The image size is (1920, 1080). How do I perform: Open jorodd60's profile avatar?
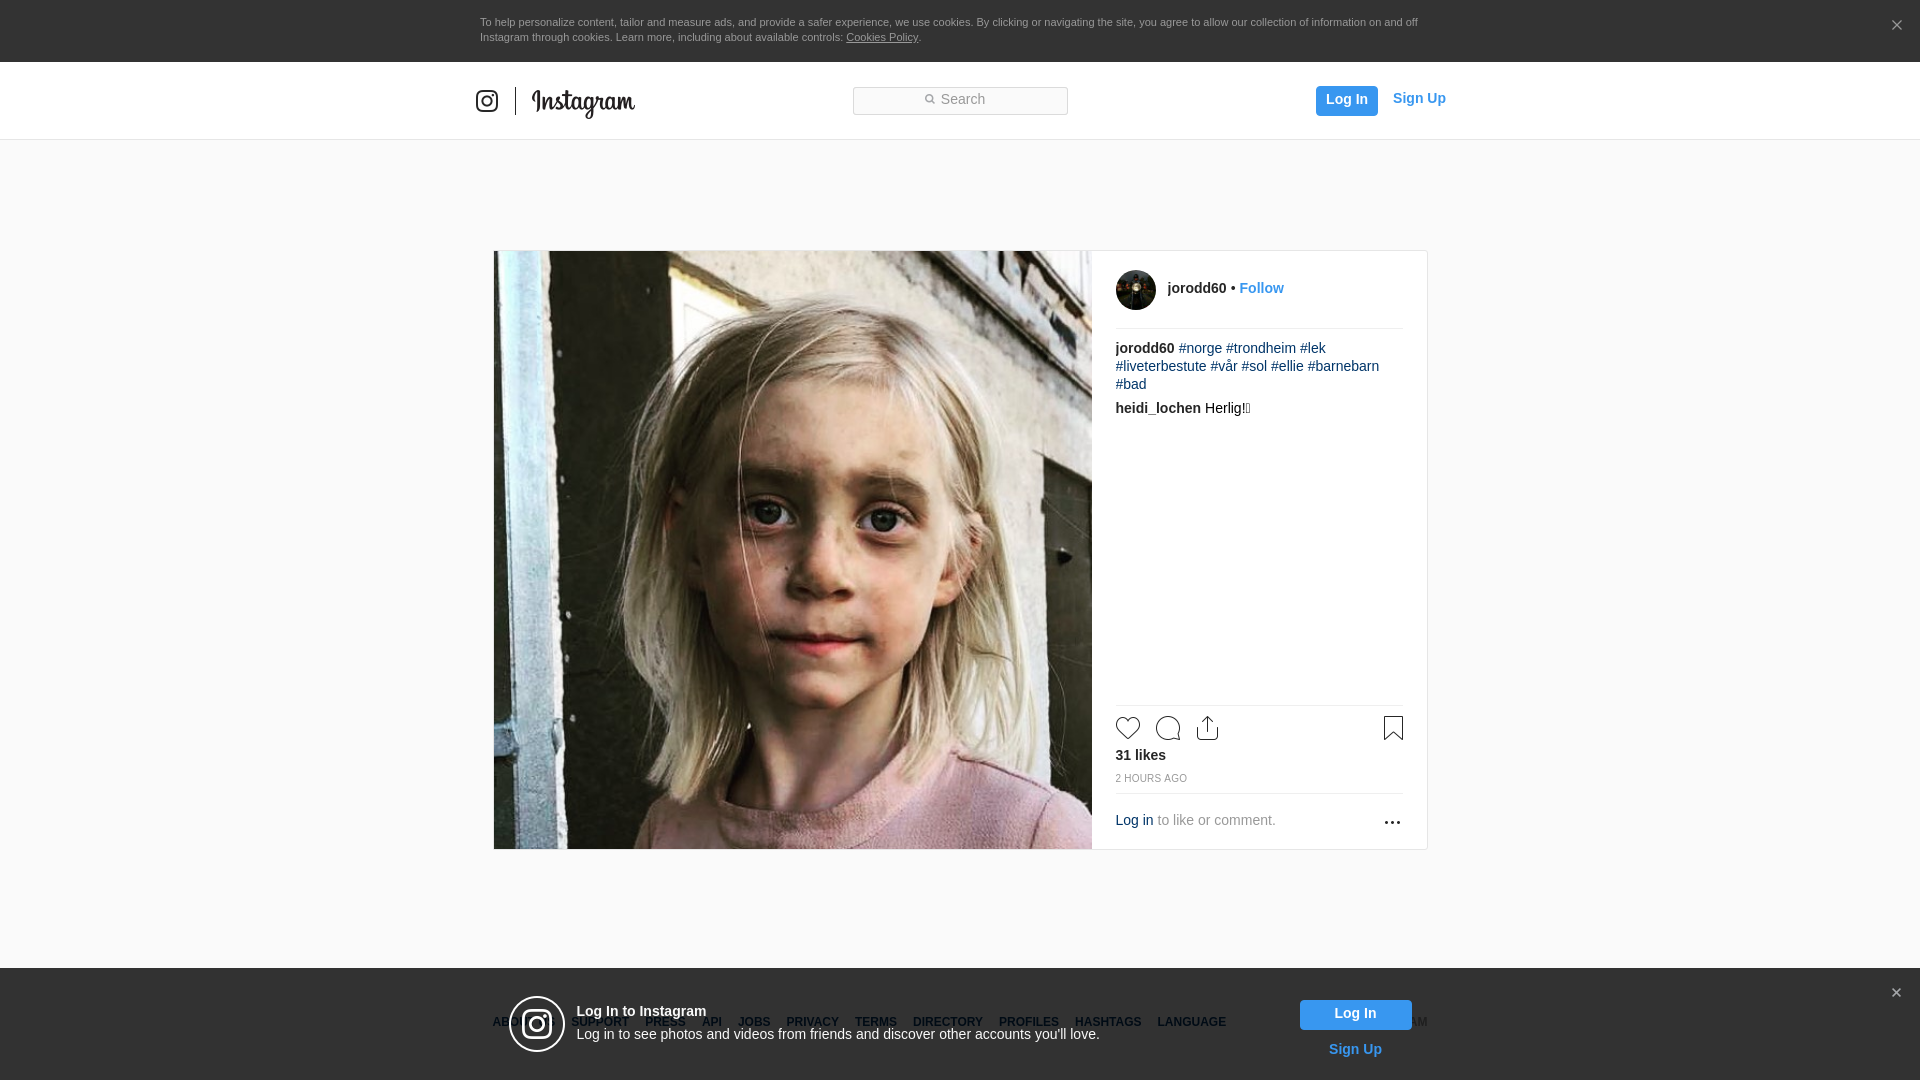click(1135, 290)
